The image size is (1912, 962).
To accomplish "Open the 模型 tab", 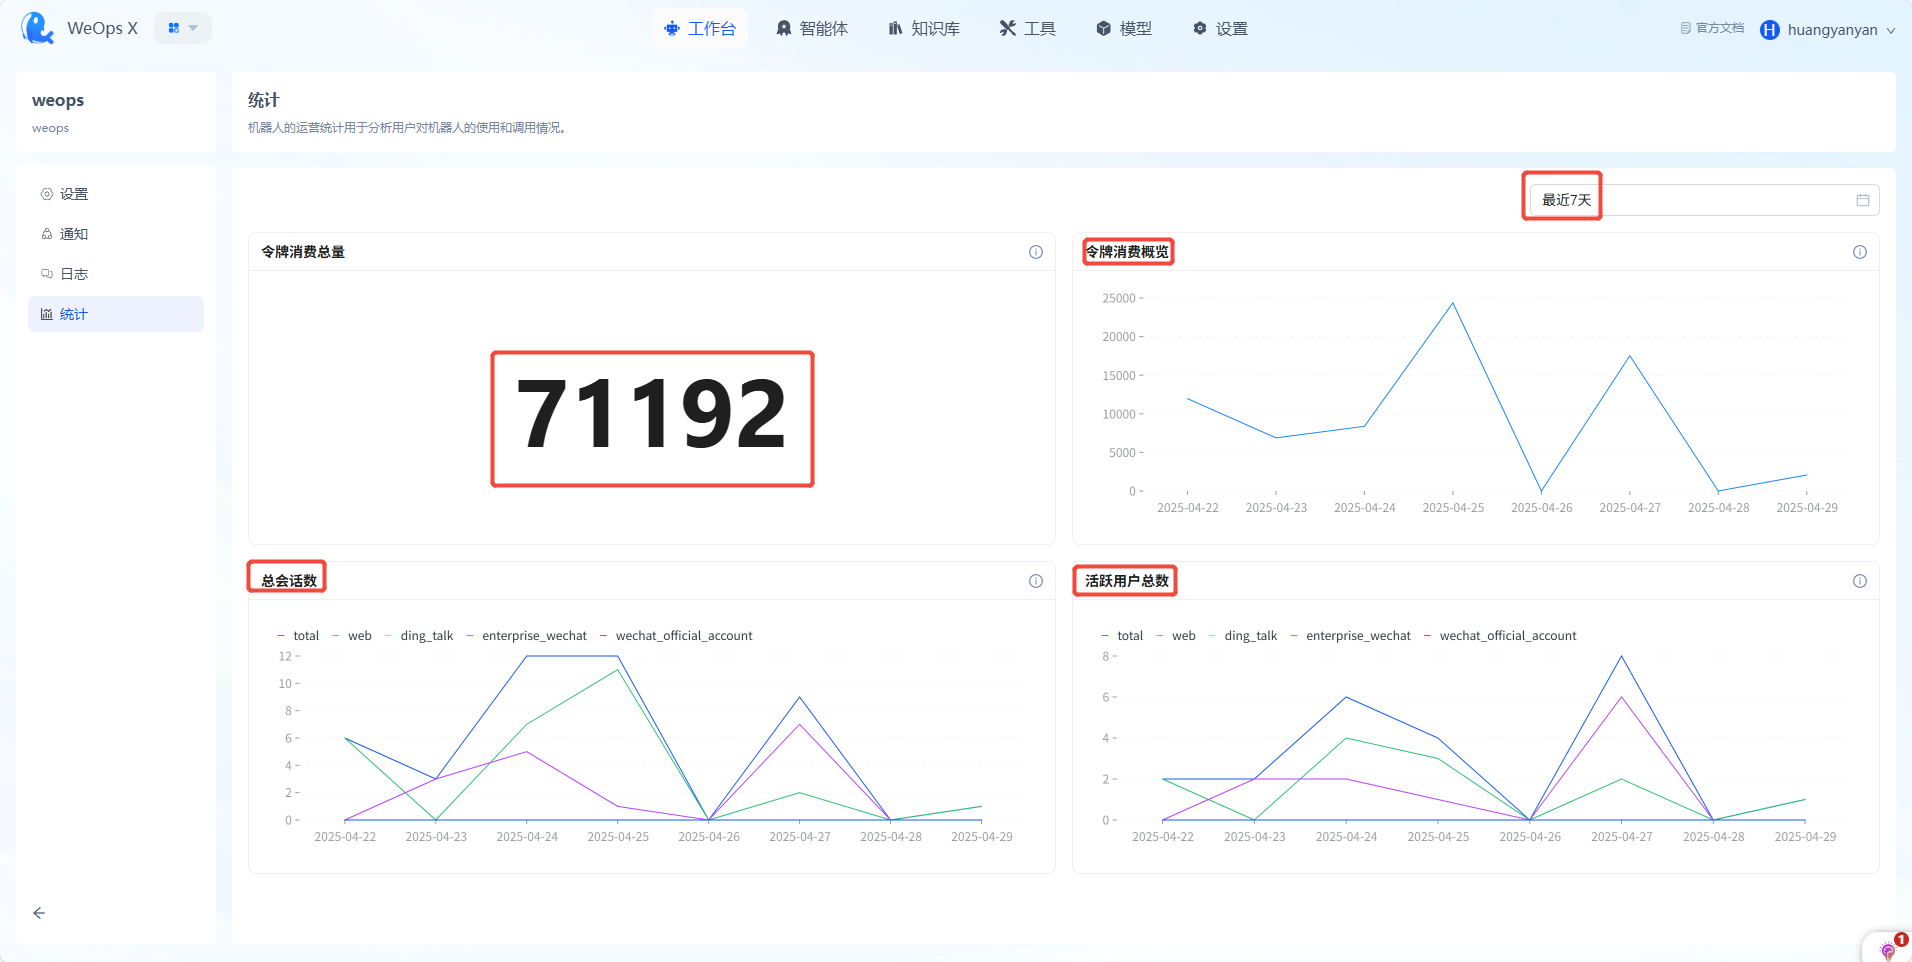I will [x=1124, y=29].
